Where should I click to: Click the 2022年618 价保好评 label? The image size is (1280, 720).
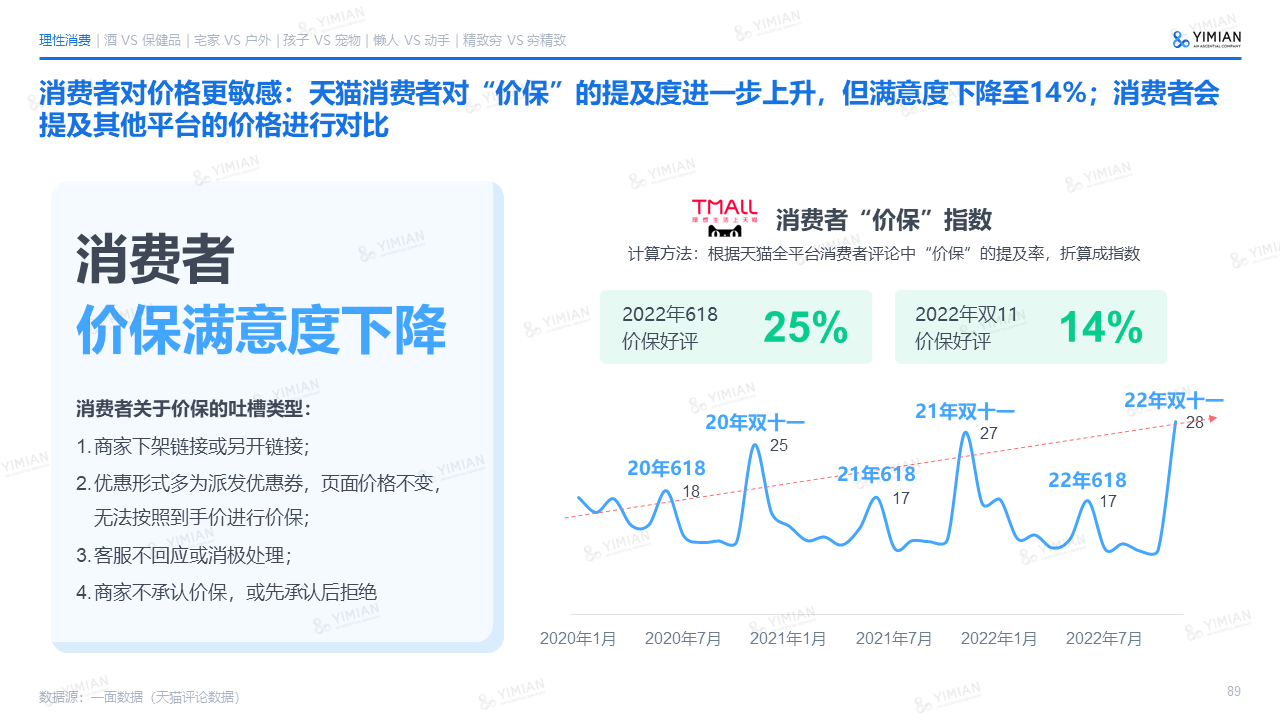670,328
